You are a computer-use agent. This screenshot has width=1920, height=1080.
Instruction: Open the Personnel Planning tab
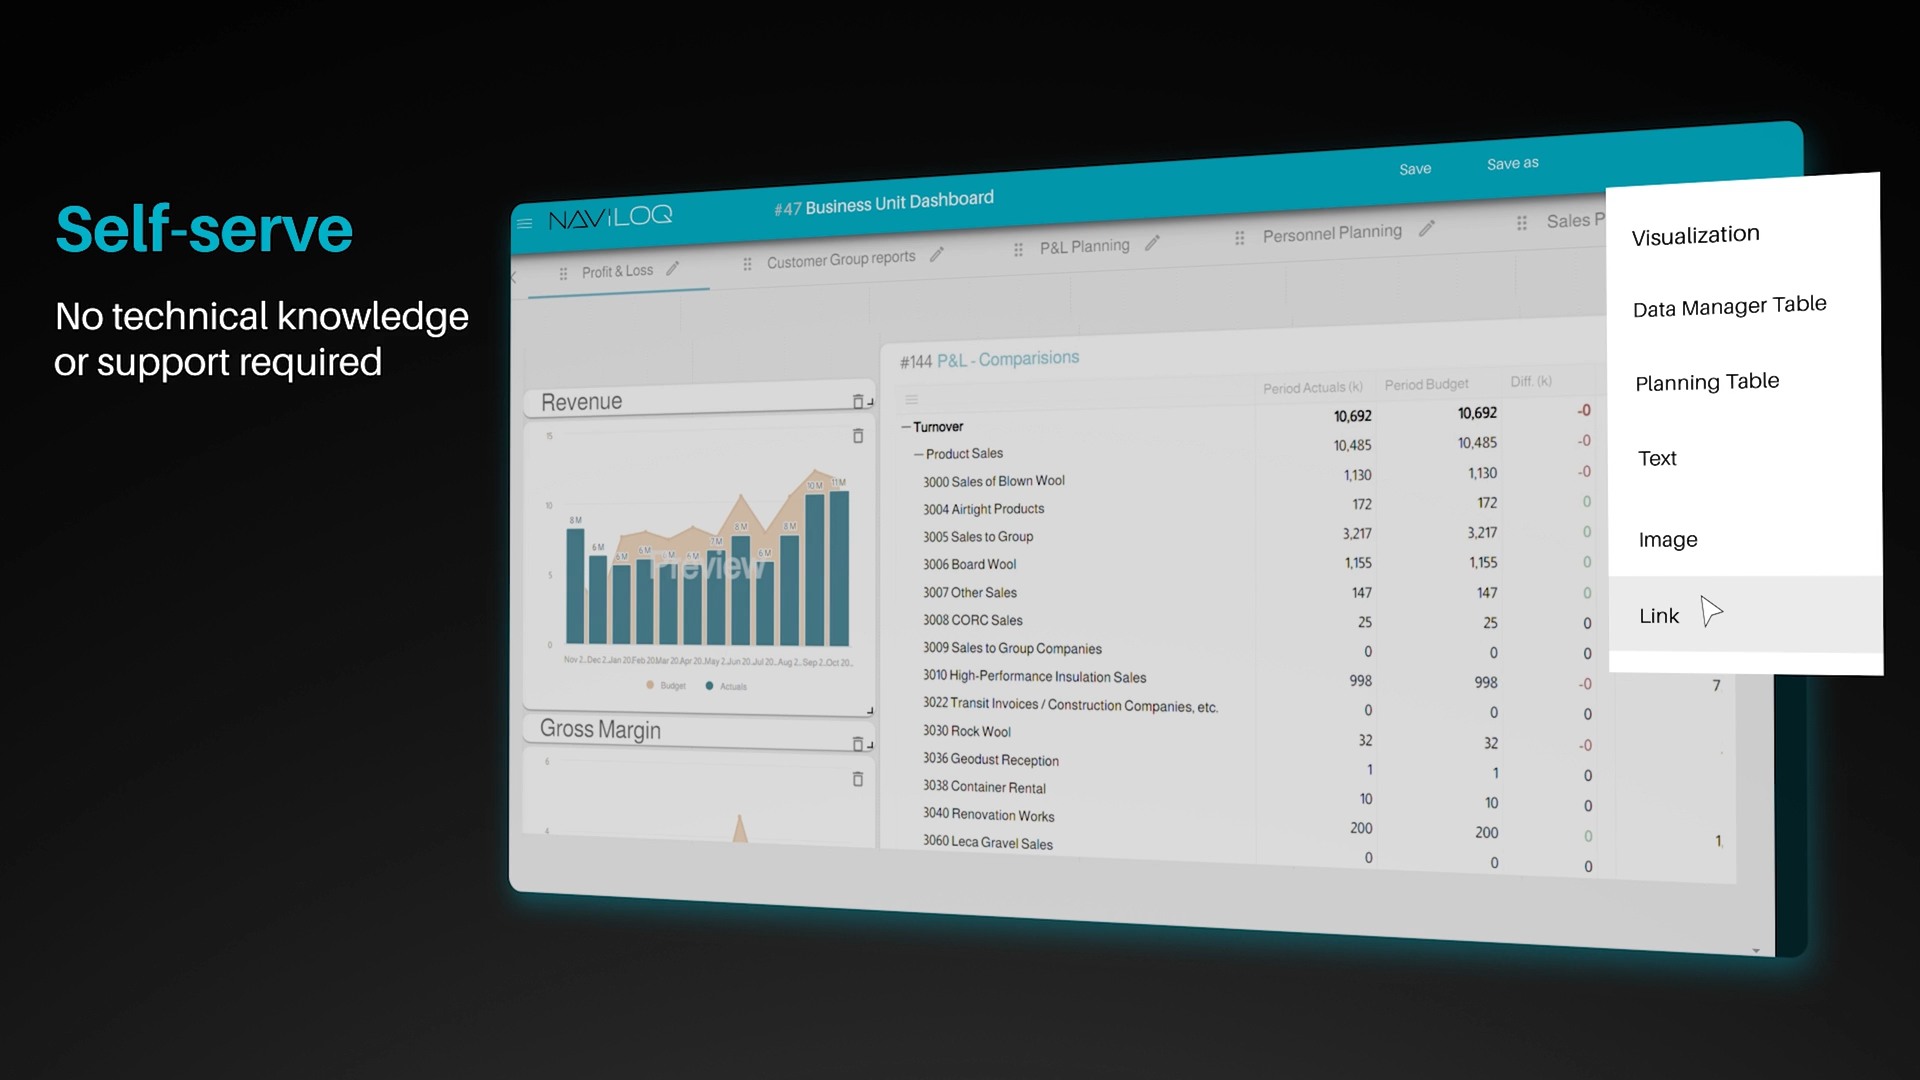(x=1331, y=233)
